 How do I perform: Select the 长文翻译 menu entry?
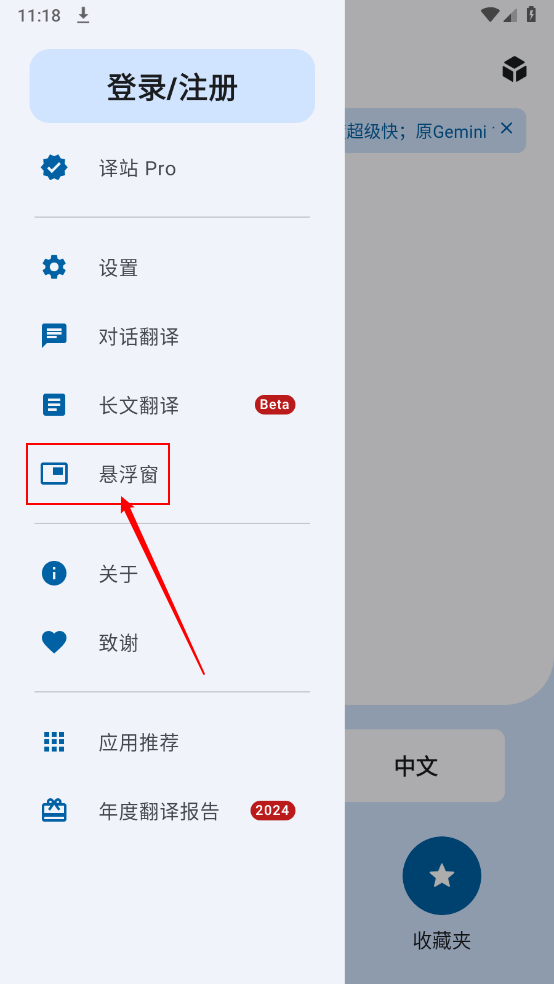coord(172,405)
